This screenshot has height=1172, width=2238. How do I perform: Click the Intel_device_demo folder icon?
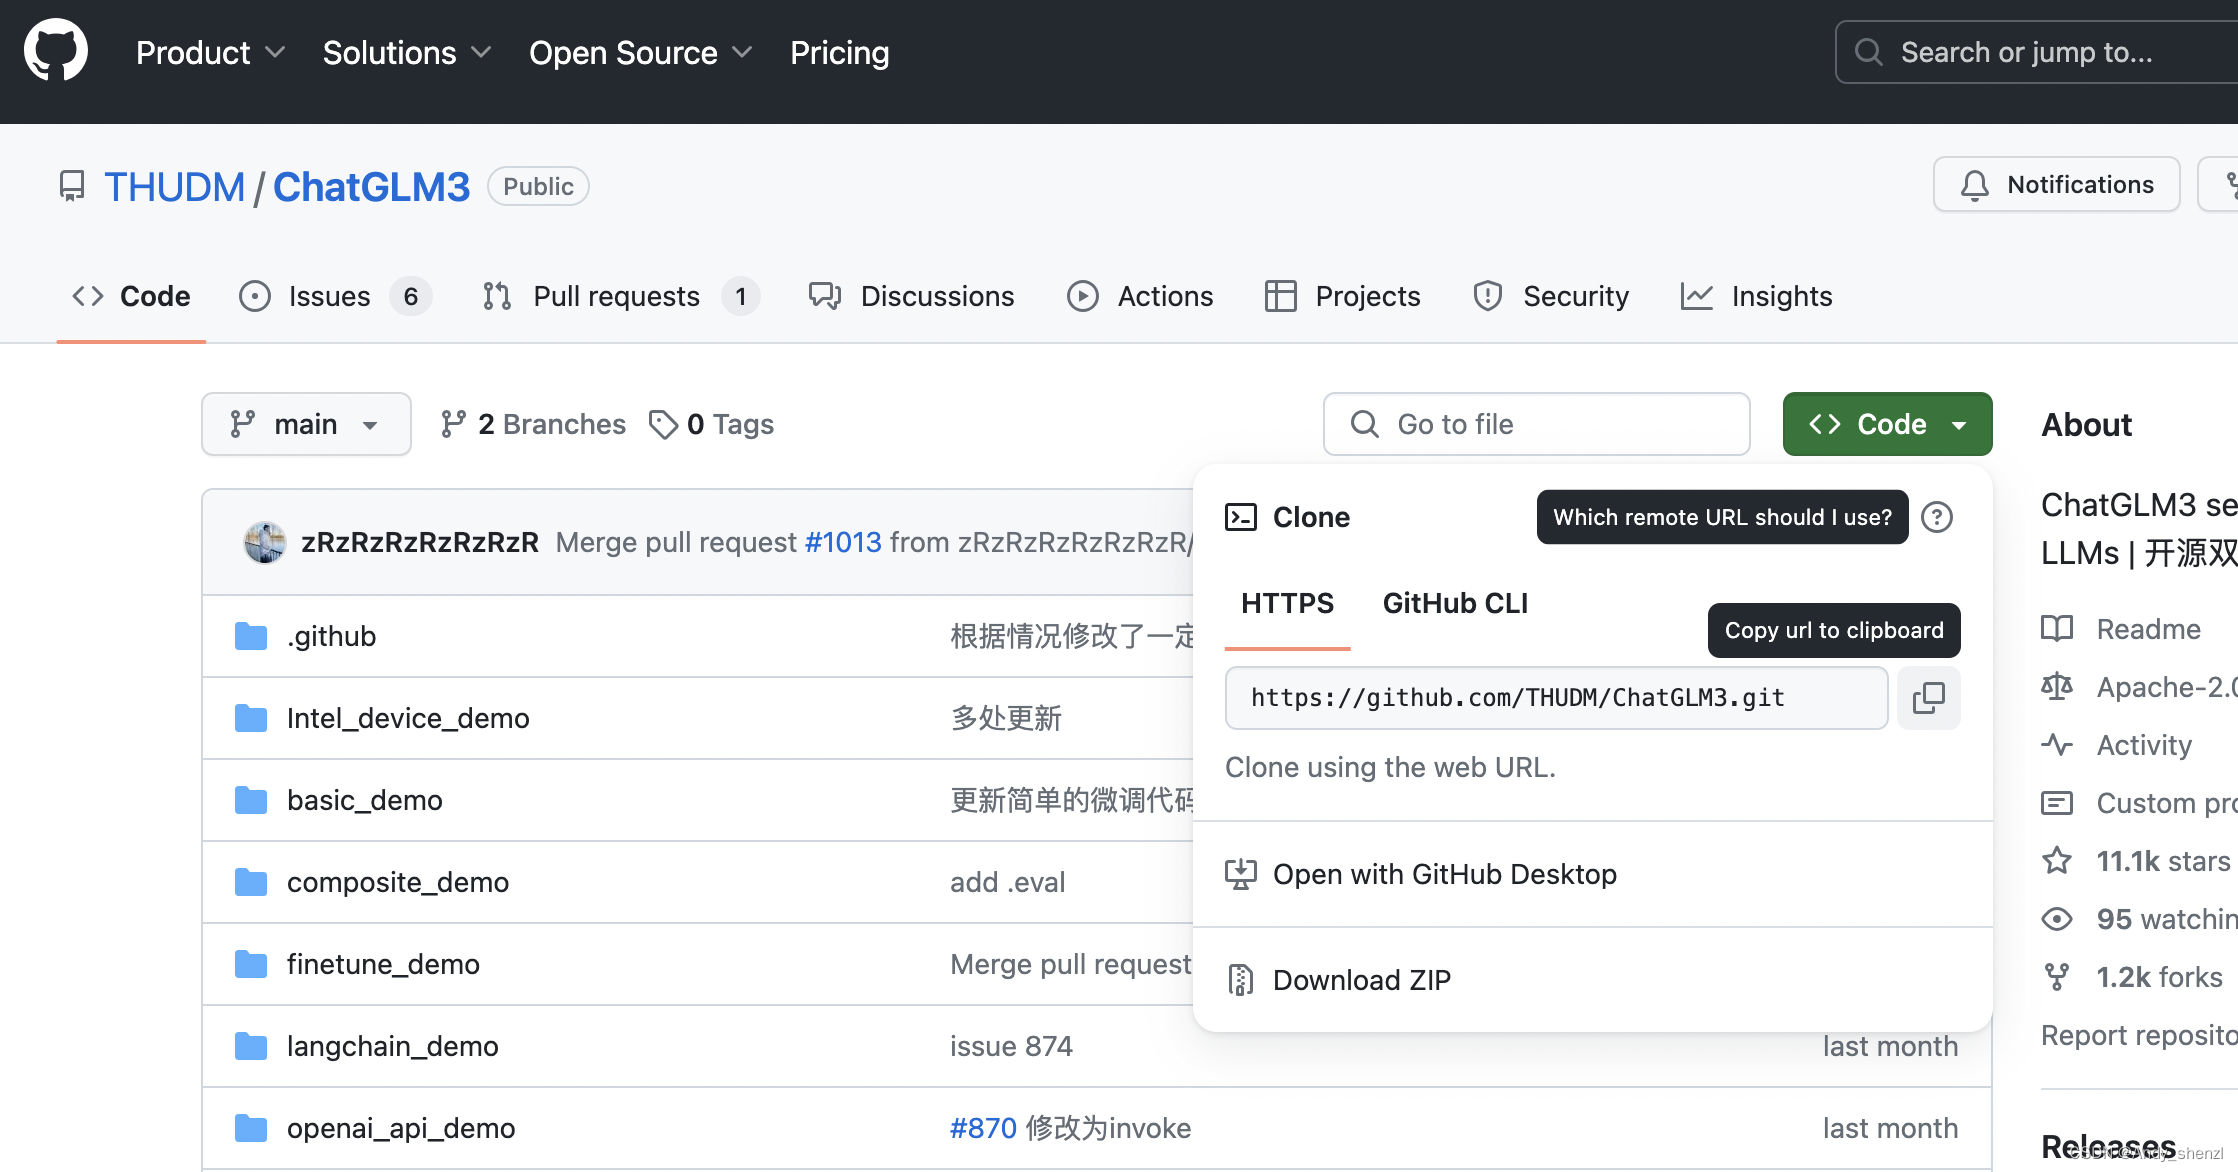click(x=251, y=718)
